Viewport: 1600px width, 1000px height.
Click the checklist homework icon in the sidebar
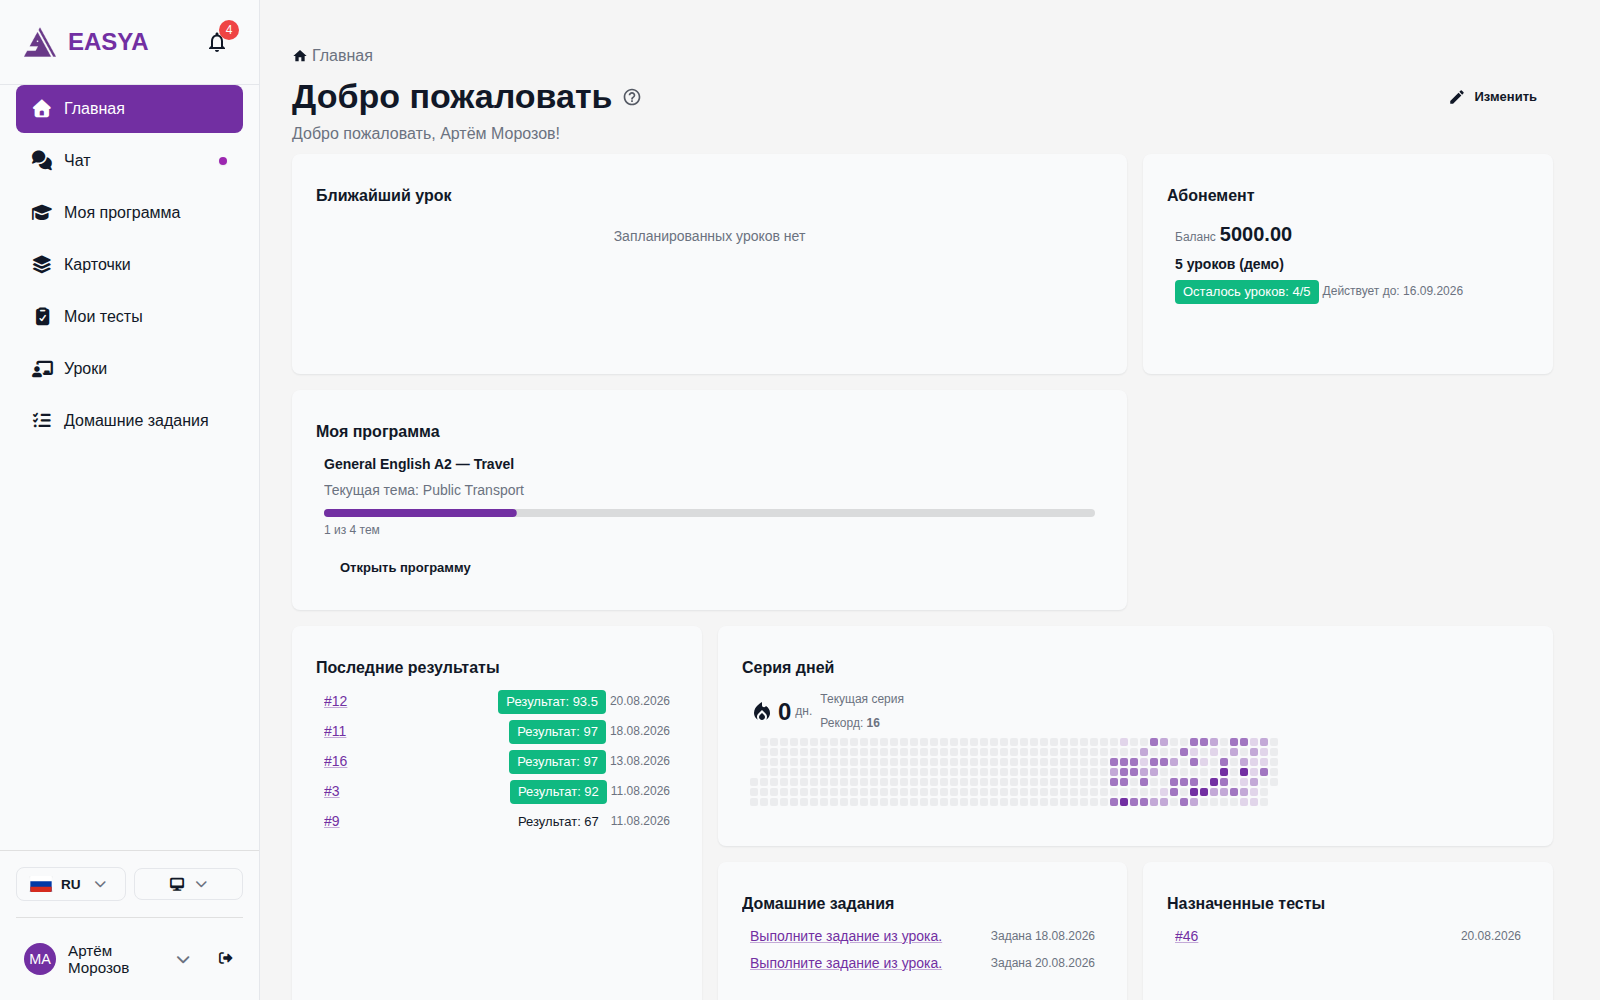(x=42, y=420)
